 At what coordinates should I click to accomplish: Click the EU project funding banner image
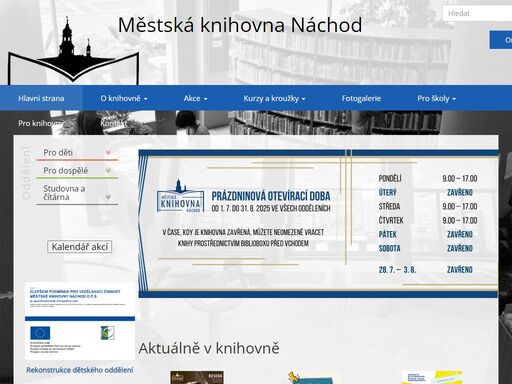click(80, 321)
